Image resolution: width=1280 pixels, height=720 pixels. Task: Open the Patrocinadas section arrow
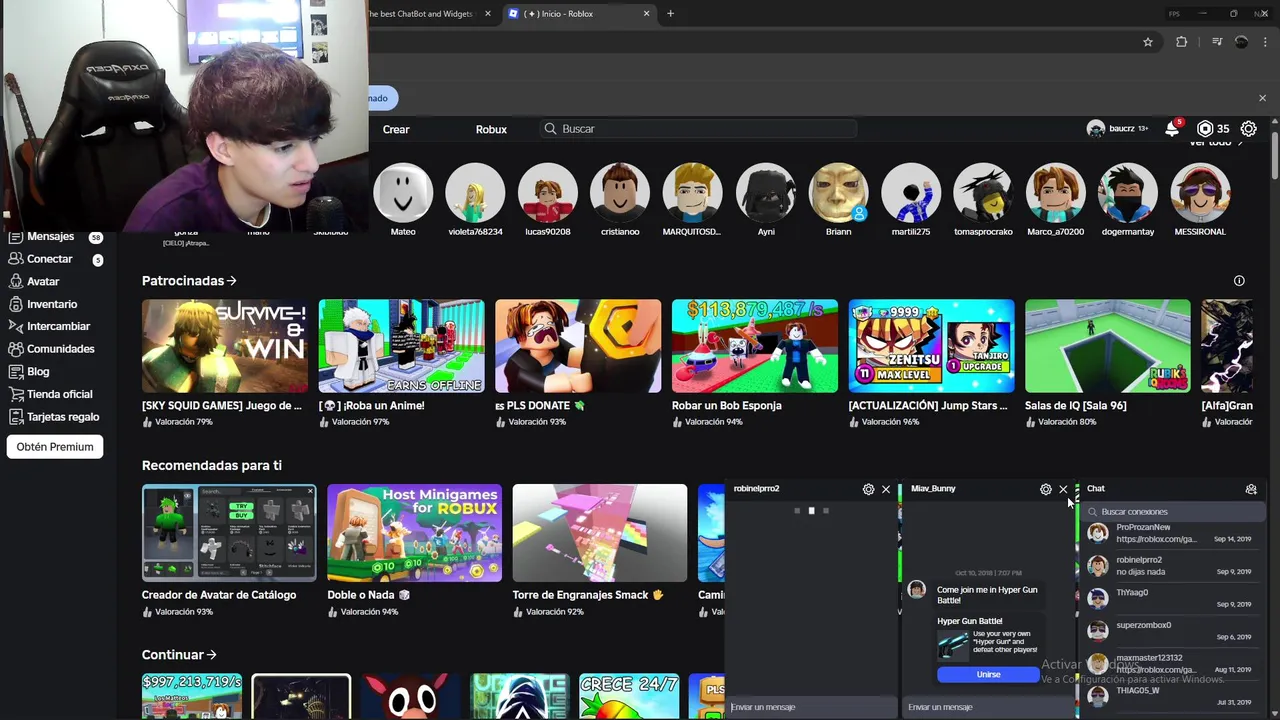coord(232,281)
